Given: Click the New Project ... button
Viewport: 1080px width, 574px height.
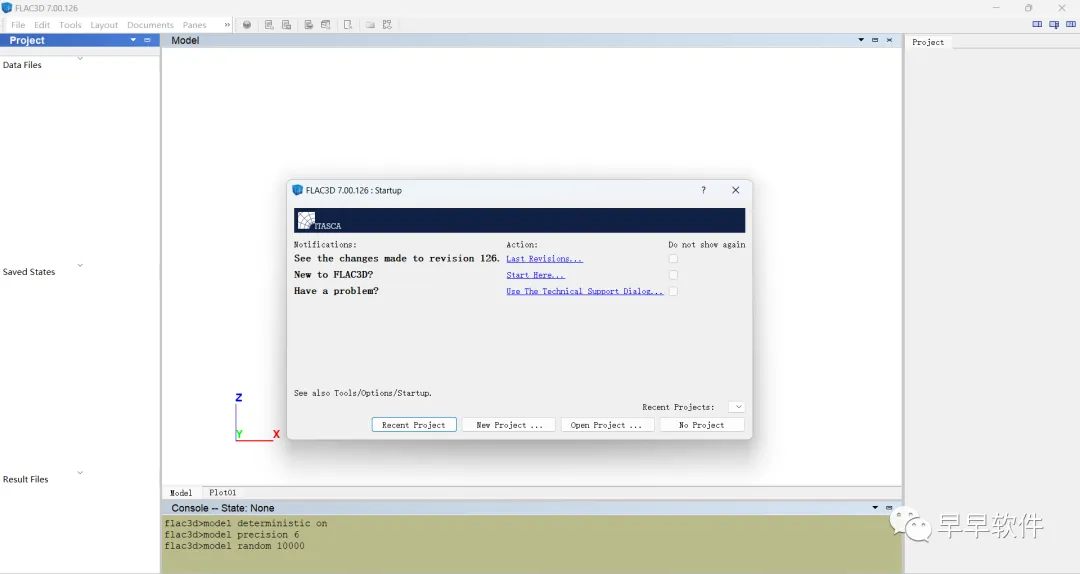Looking at the screenshot, I should [510, 425].
